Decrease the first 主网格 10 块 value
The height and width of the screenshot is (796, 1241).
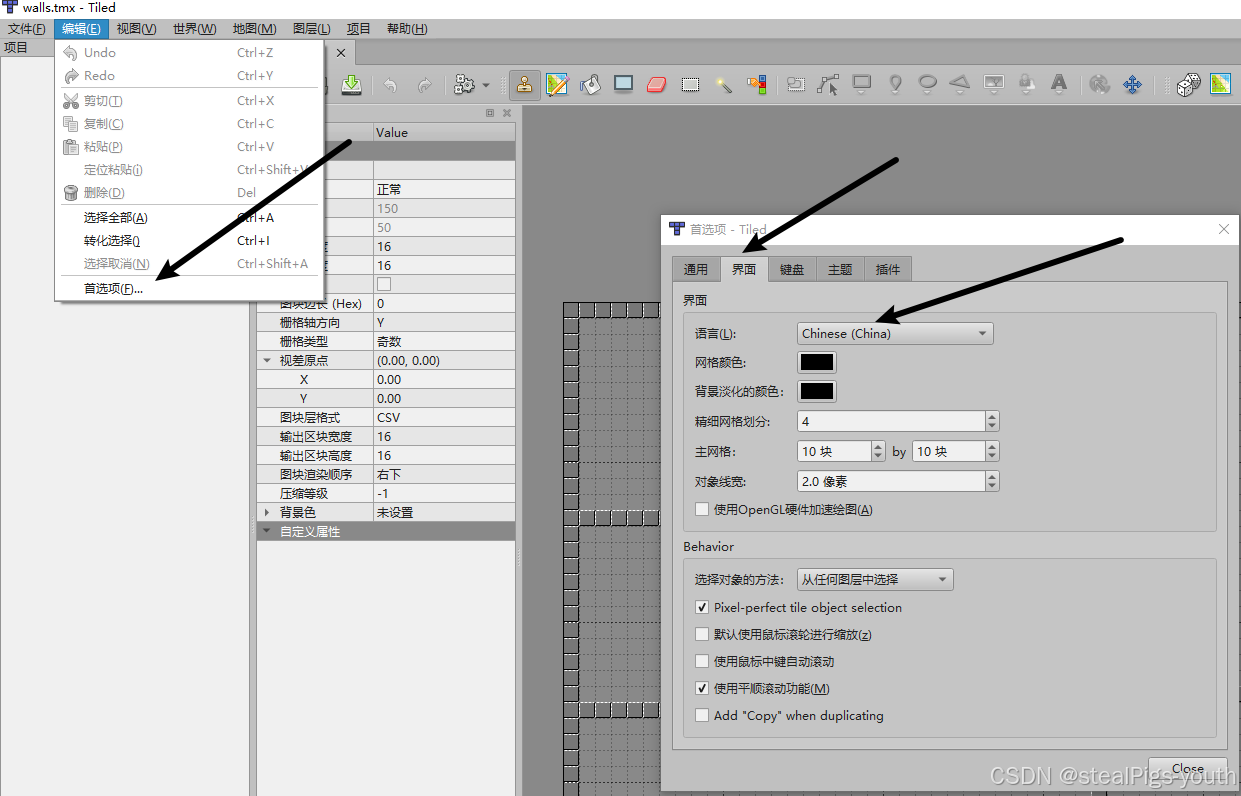coord(878,457)
